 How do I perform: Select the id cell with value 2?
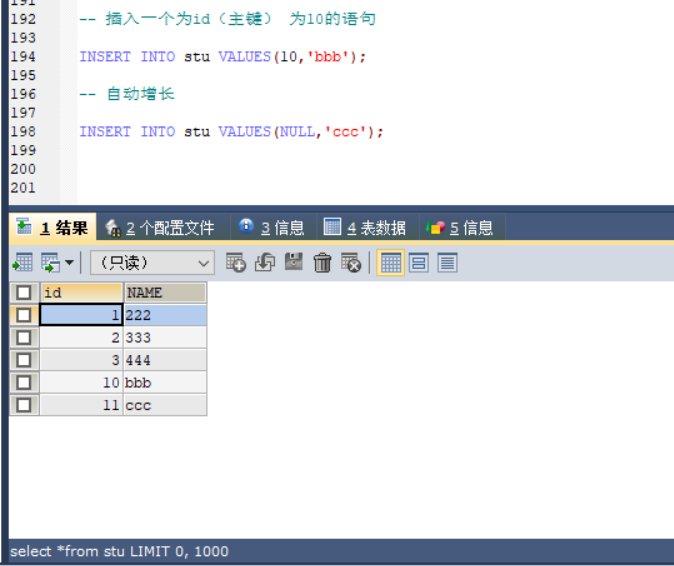point(82,337)
